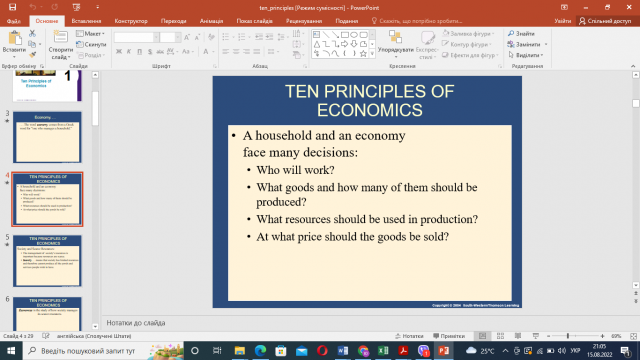Align text left
Viewport: 640px width, 360px height.
click(226, 51)
